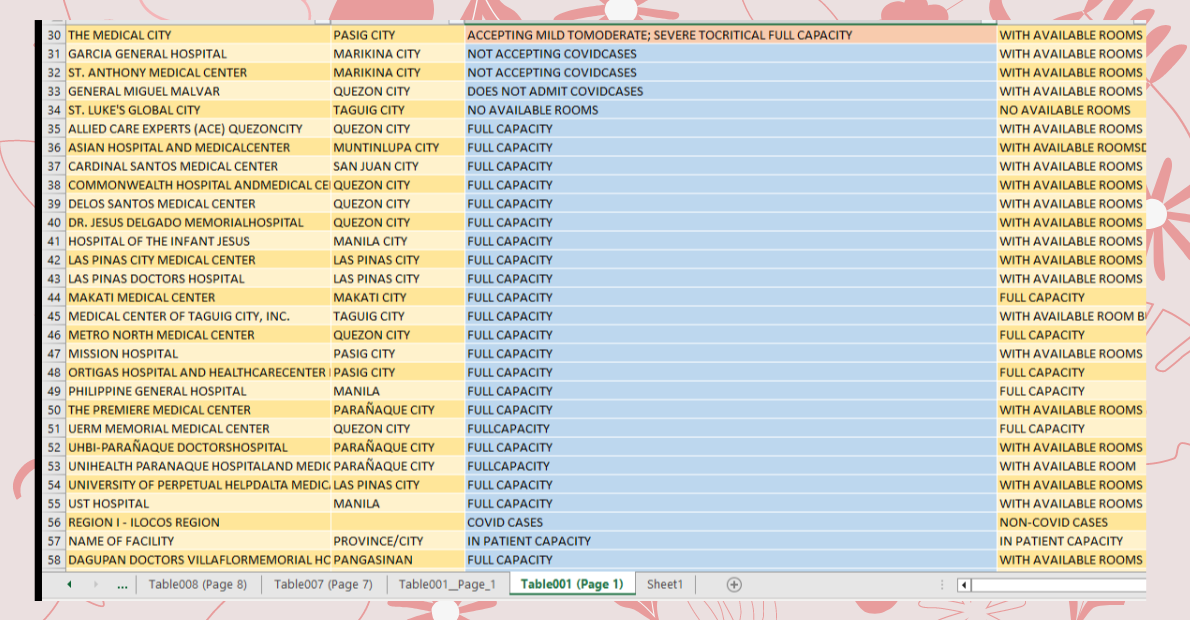This screenshot has width=1190, height=620.
Task: Select PROVINCE/CITY header cell
Action: (x=398, y=541)
